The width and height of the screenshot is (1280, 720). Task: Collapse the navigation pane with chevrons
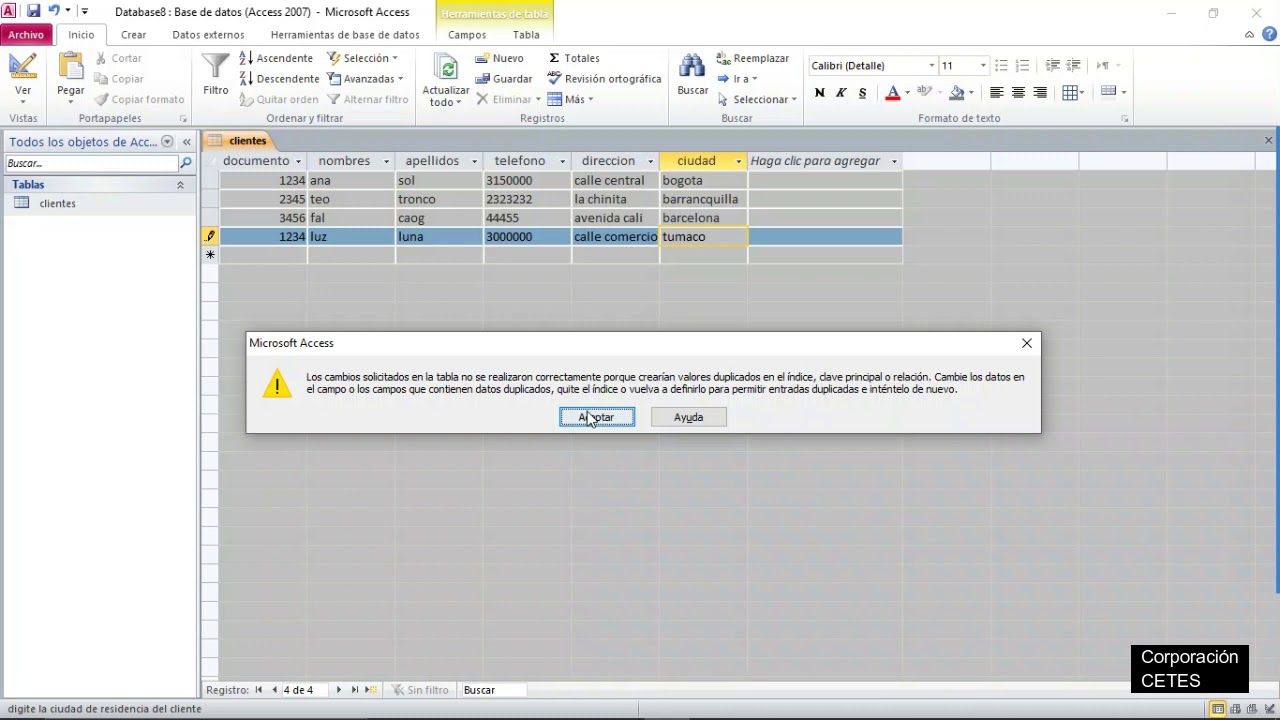click(x=186, y=142)
